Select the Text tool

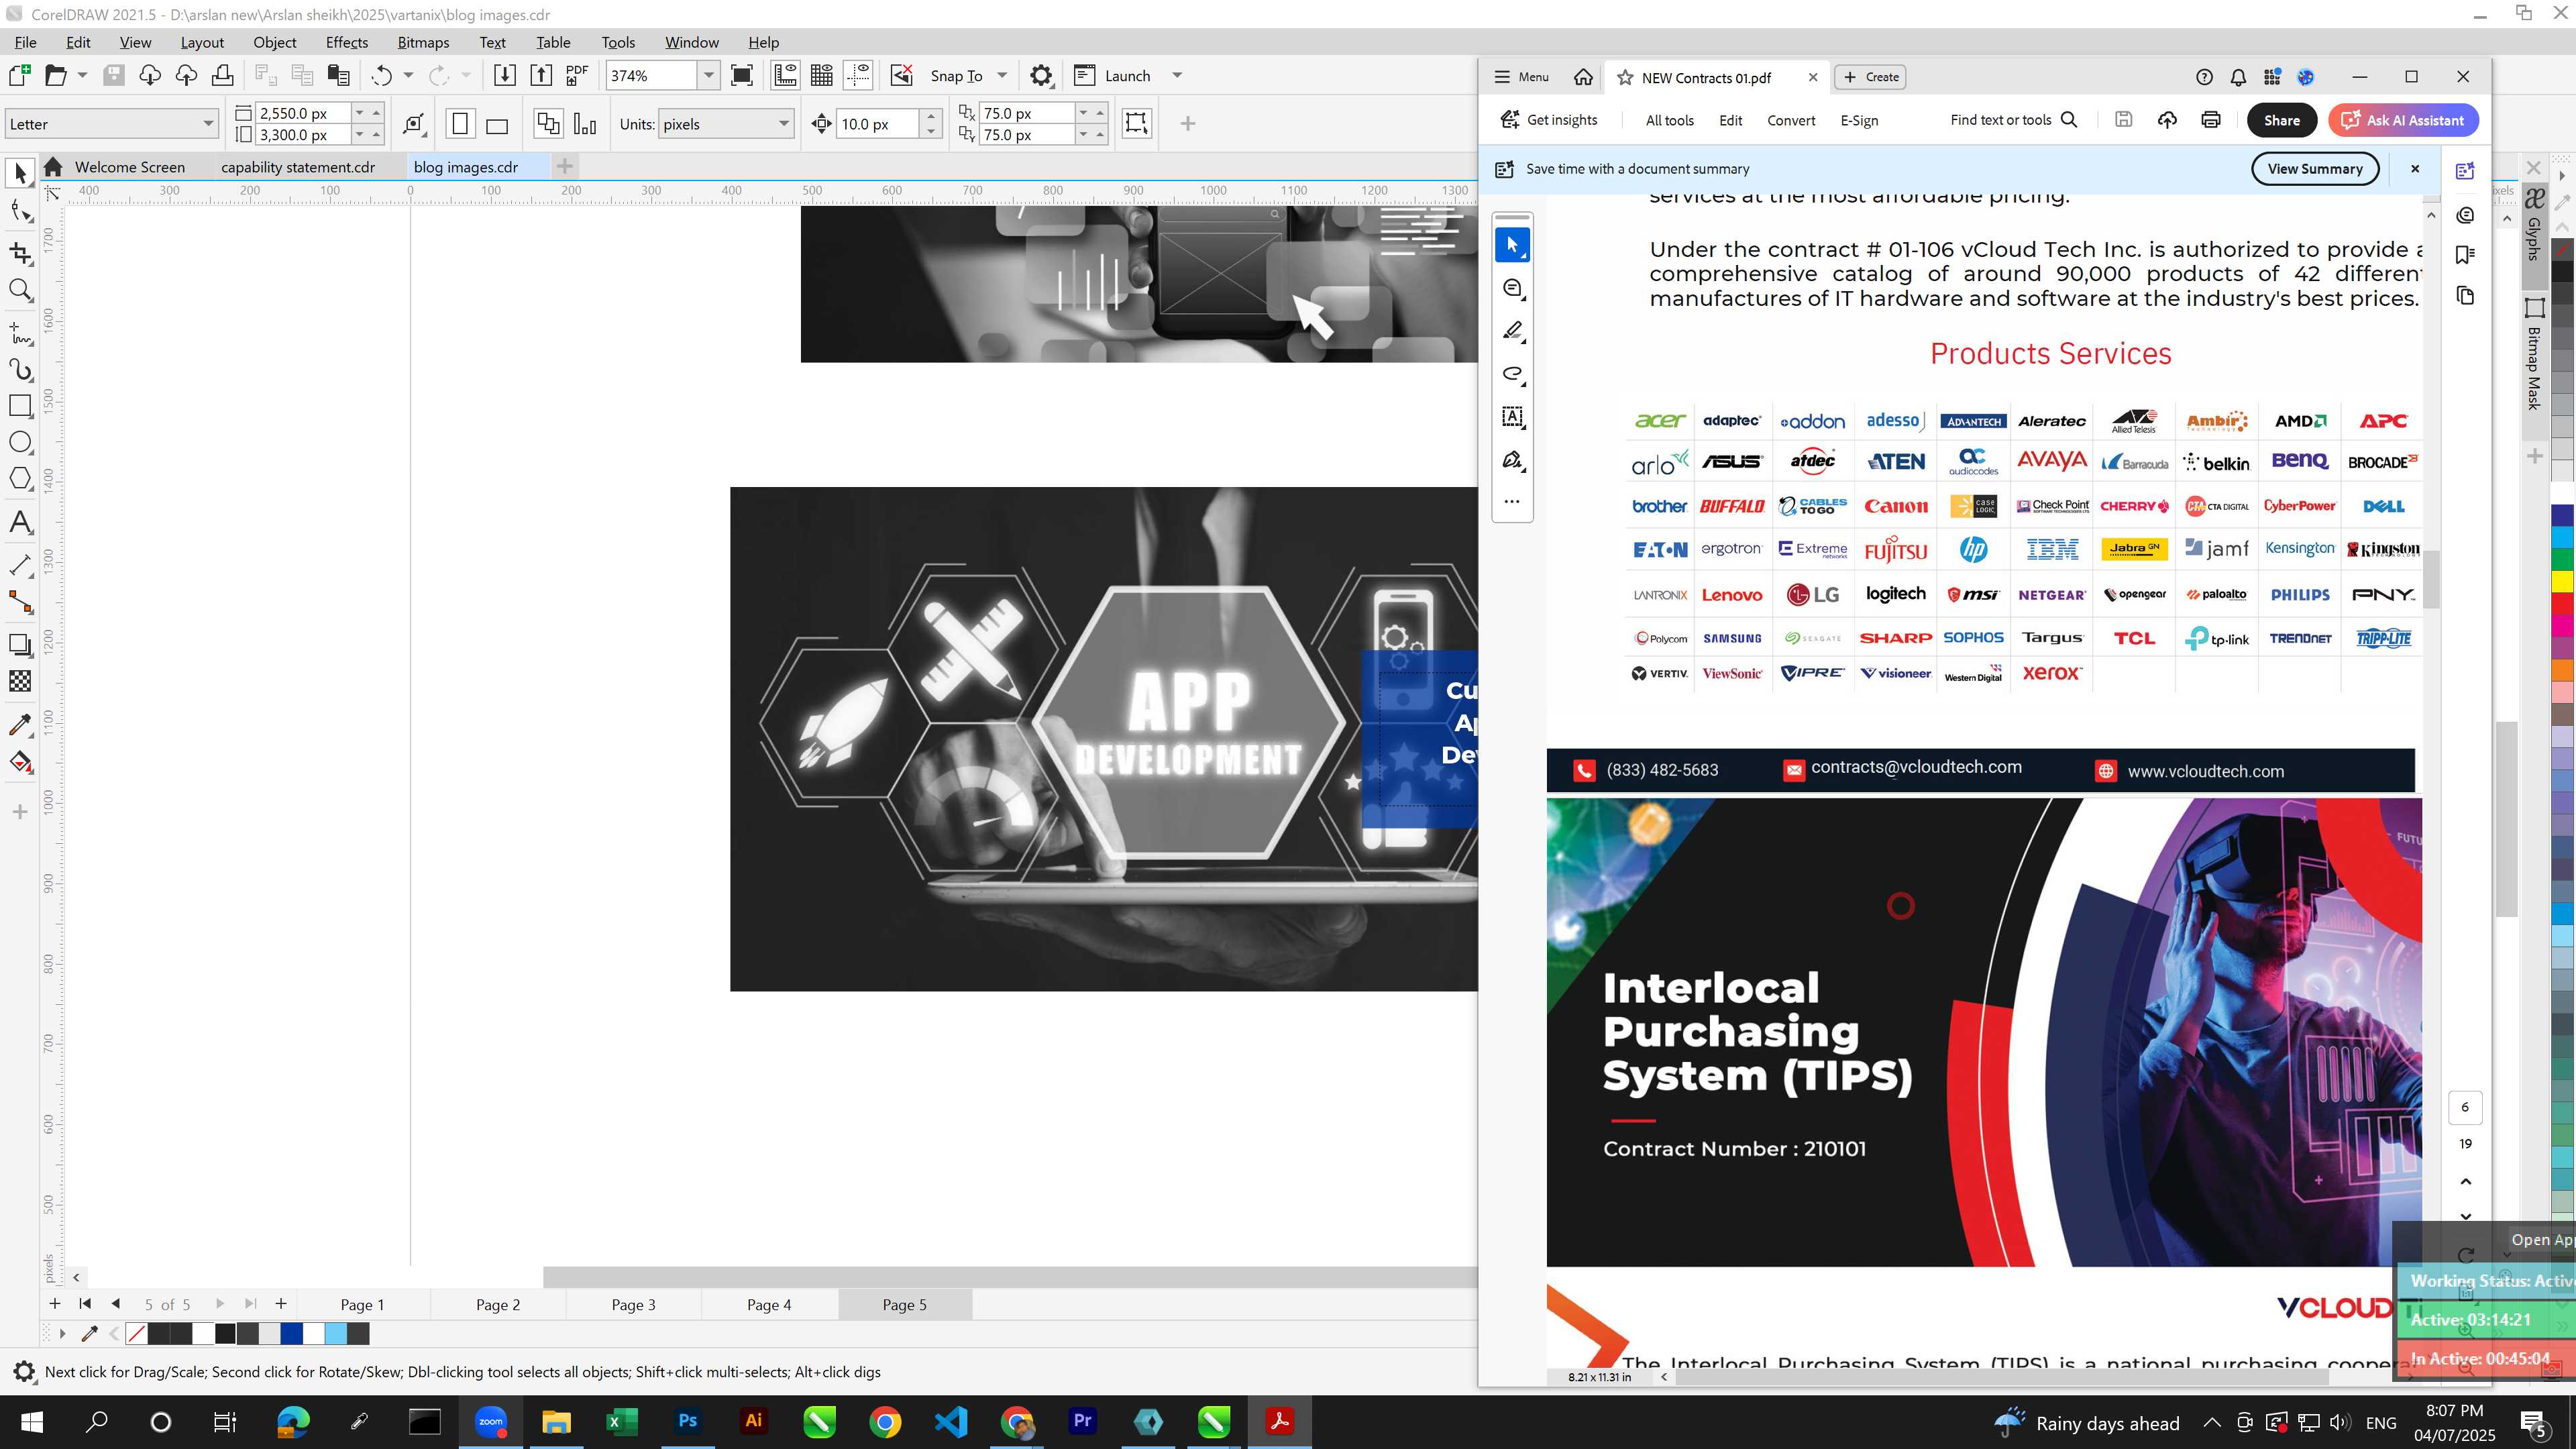coord(20,522)
